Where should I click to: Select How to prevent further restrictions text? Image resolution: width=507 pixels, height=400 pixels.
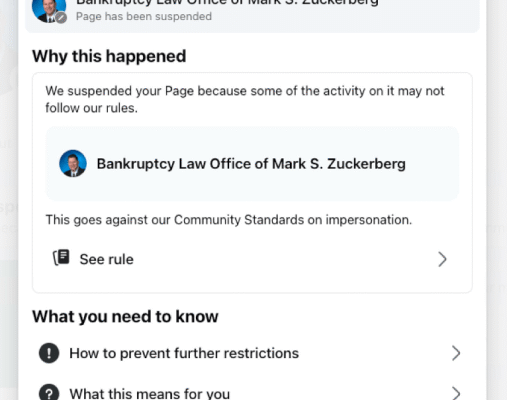[184, 353]
